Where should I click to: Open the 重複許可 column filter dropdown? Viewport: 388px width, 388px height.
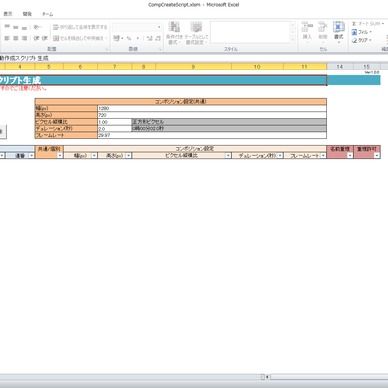[x=377, y=155]
